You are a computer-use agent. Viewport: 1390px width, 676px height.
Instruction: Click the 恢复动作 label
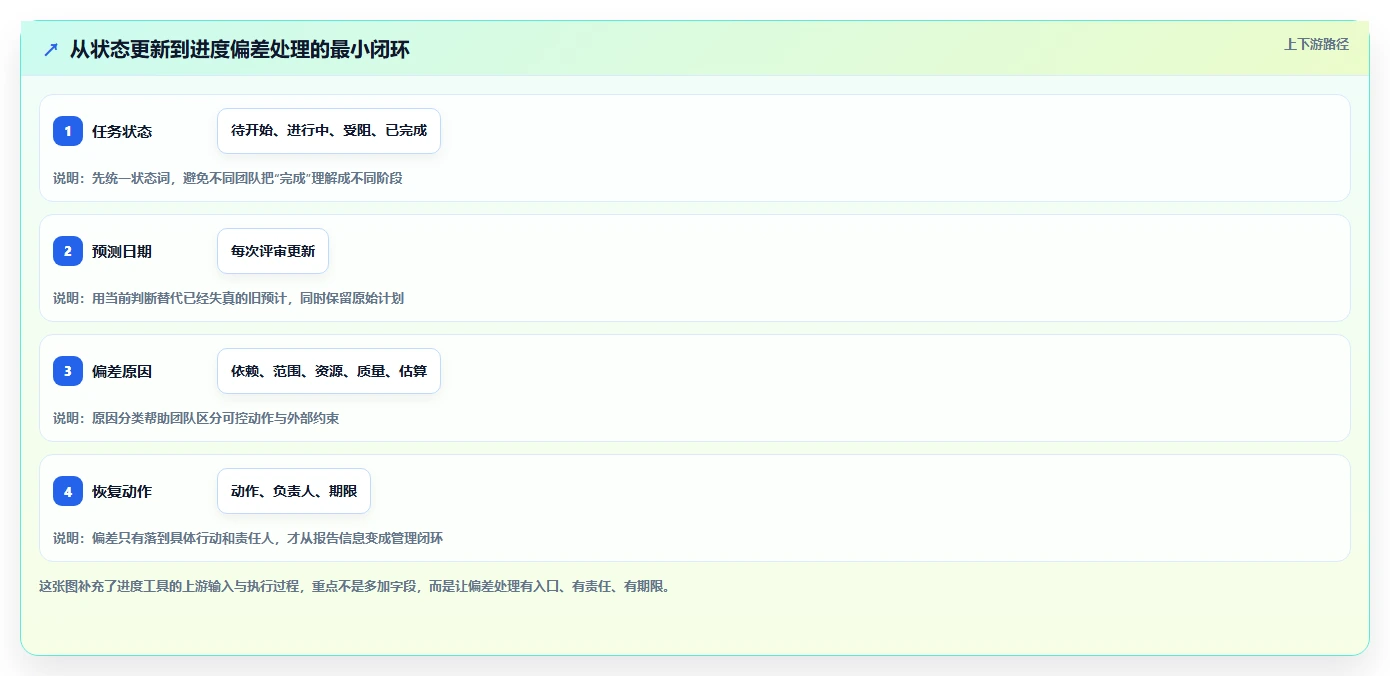tap(122, 491)
